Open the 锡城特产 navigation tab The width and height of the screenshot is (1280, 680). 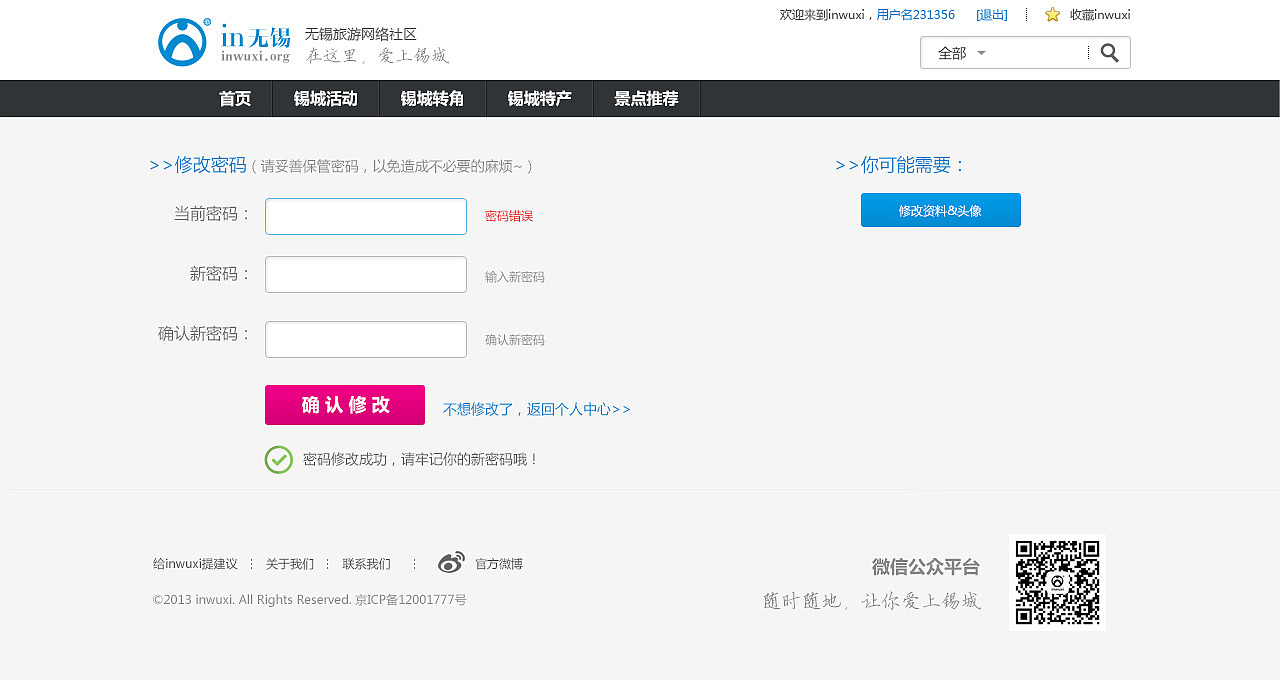[x=540, y=98]
